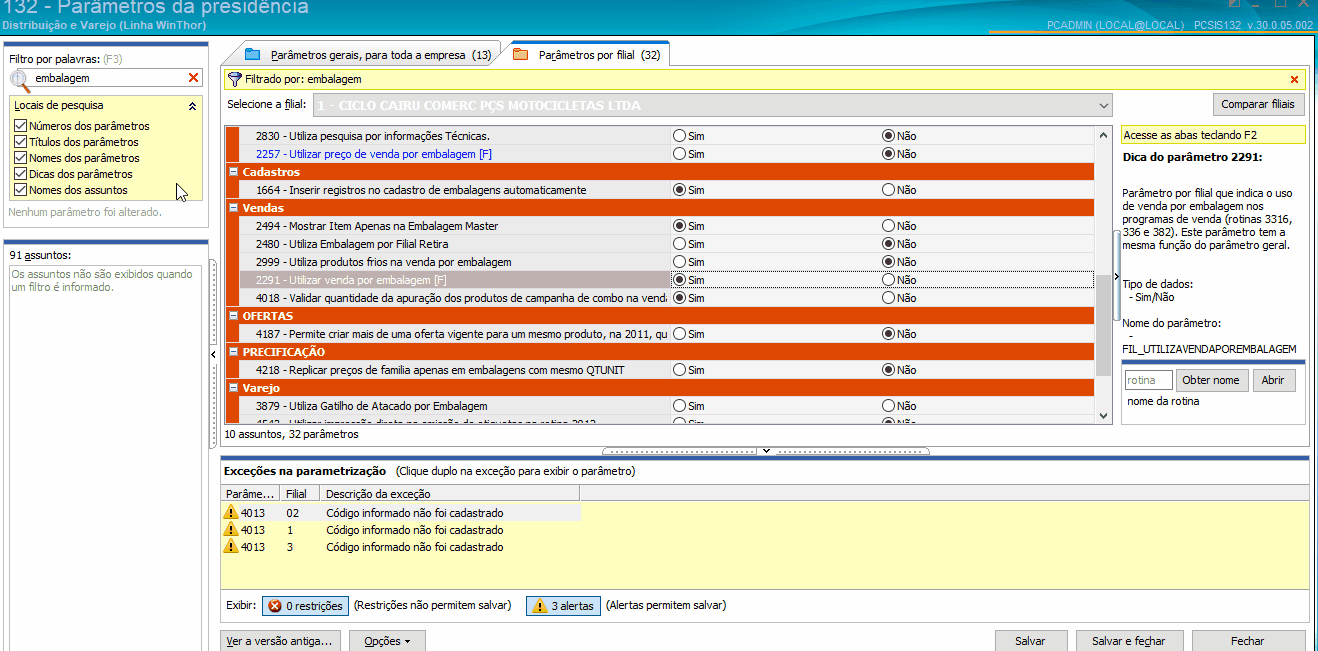Open the 'Selecione a filial' dropdown

click(x=1103, y=105)
